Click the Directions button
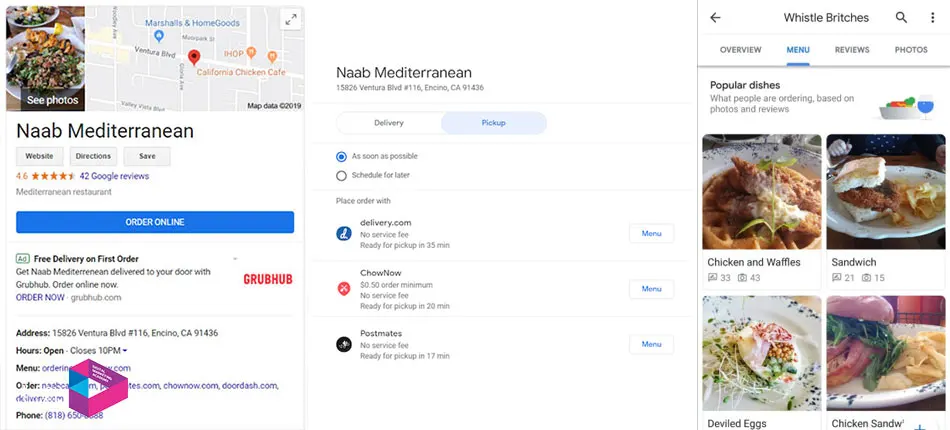Viewport: 950px width, 430px height. pyautogui.click(x=93, y=156)
